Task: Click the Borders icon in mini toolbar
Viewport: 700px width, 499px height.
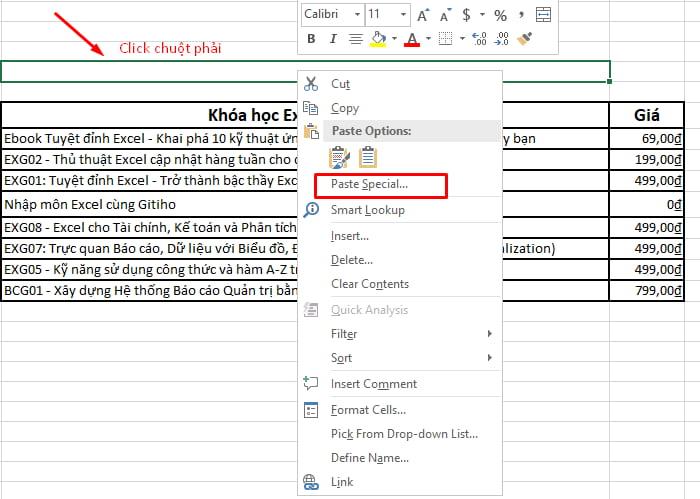Action: tap(446, 39)
